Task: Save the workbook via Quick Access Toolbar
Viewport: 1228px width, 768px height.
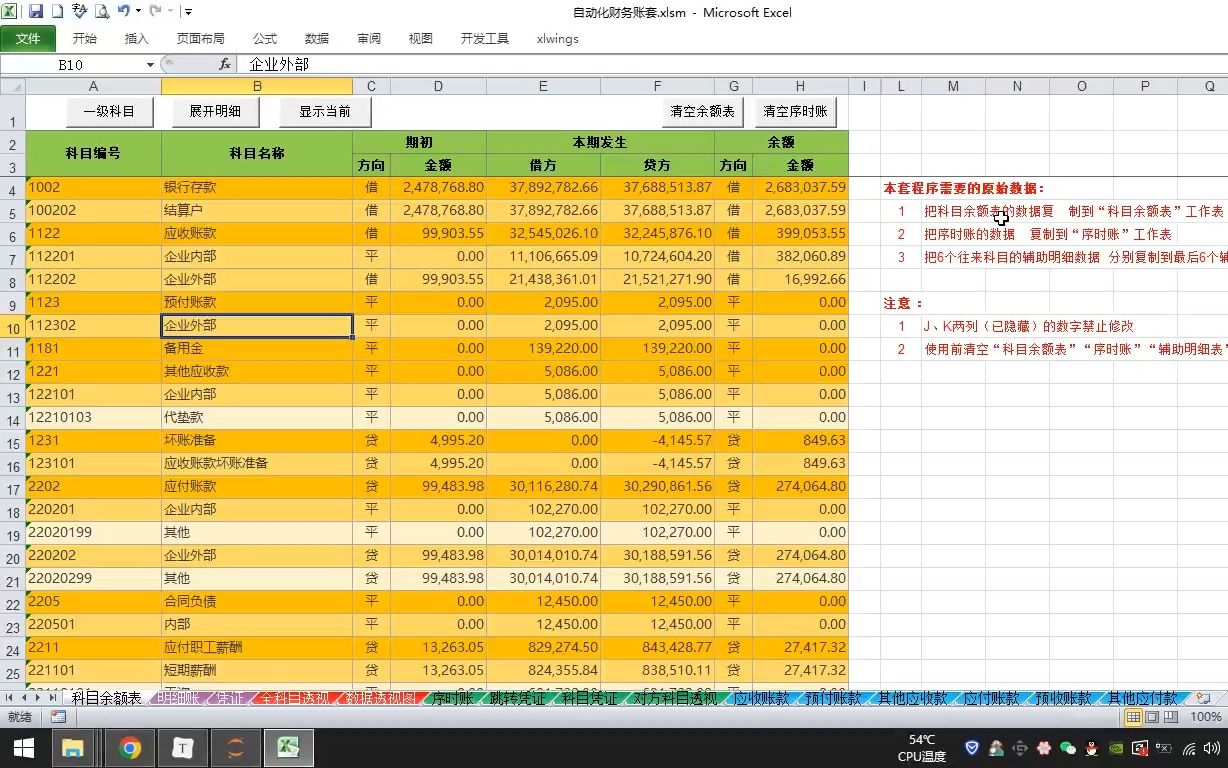Action: point(37,12)
